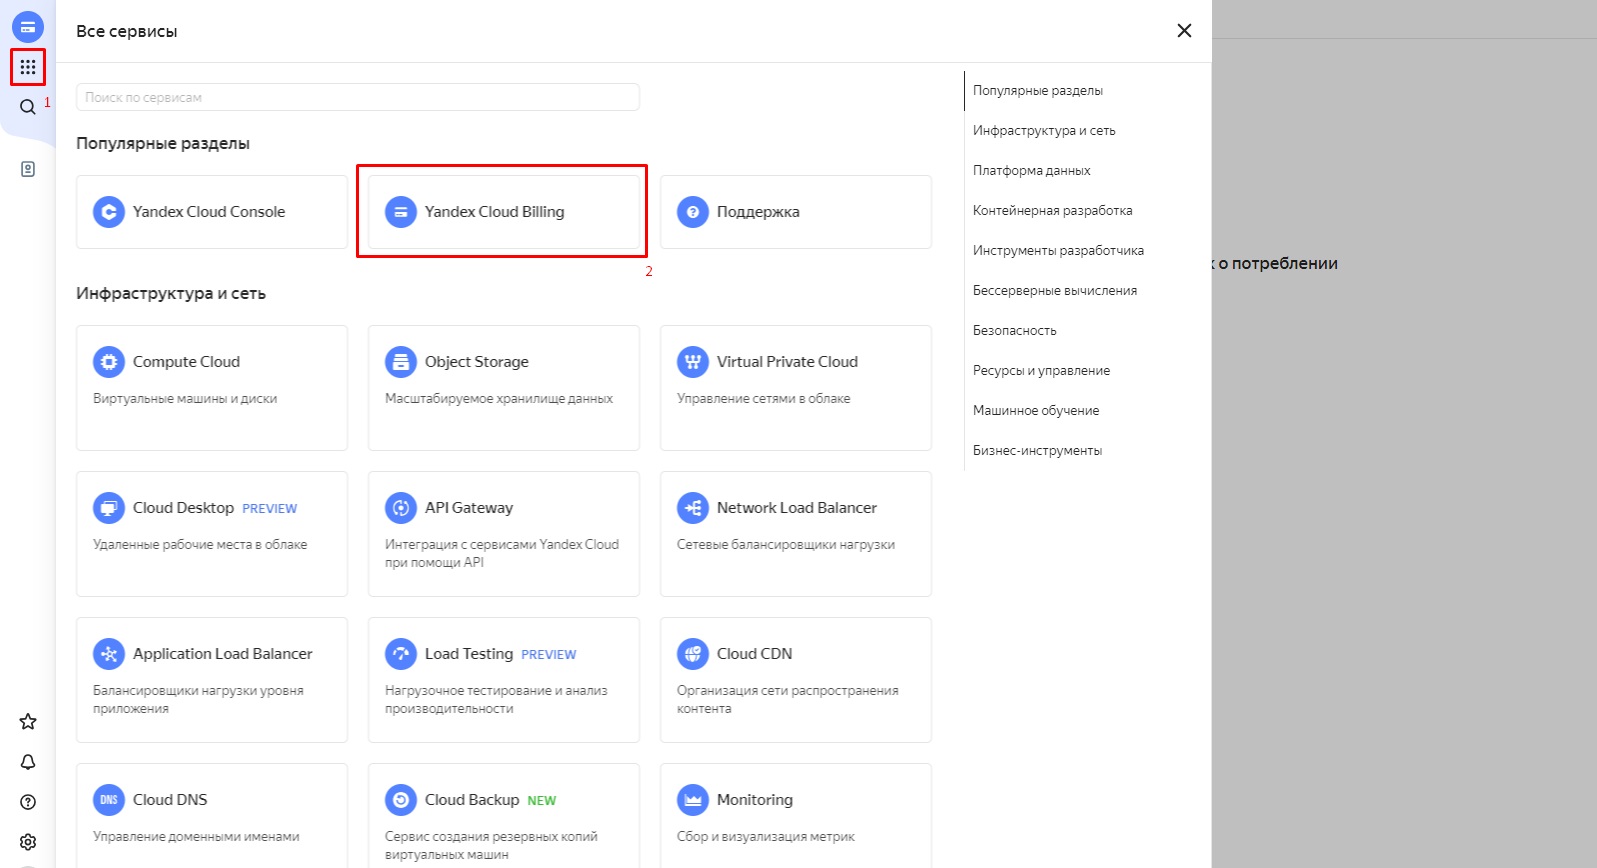Click the PREVIEW badge on Load Testing
The width and height of the screenshot is (1597, 868).
tap(549, 655)
